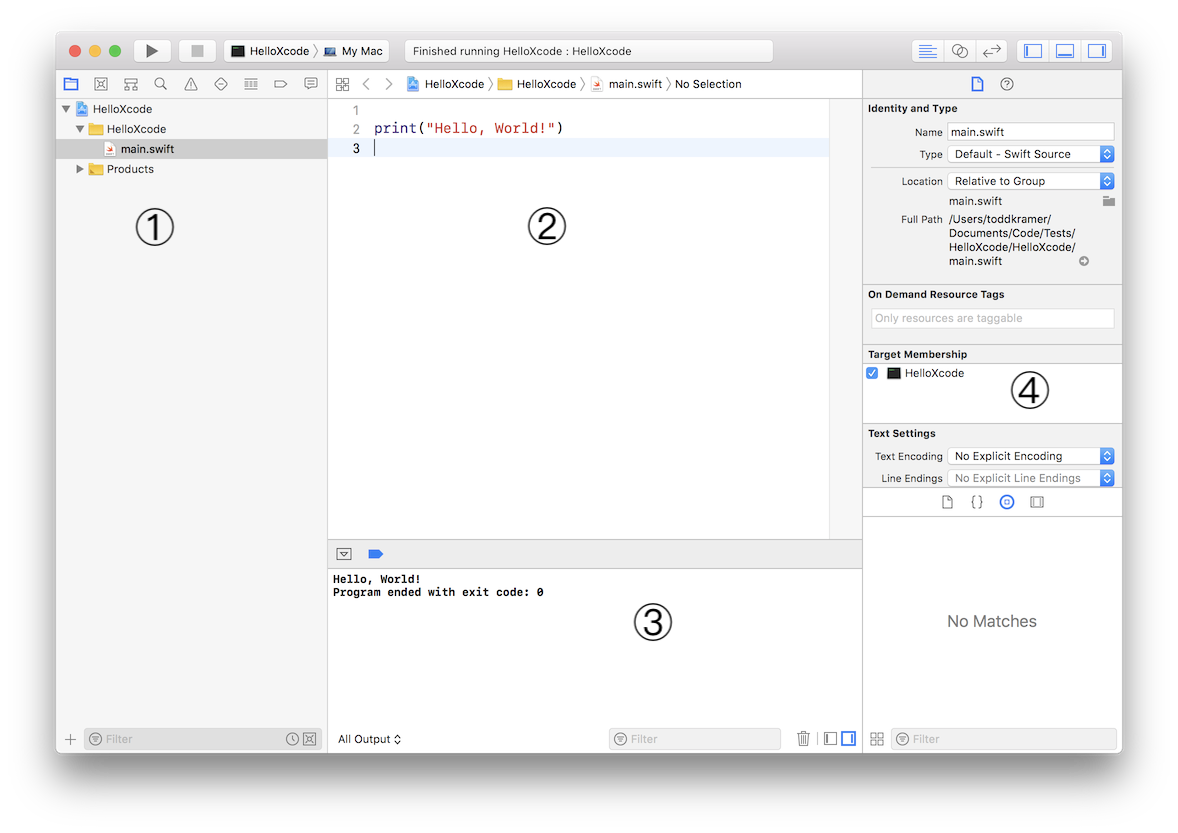1178x833 pixels.
Task: Show only source-controlled files filter
Action: [x=310, y=739]
